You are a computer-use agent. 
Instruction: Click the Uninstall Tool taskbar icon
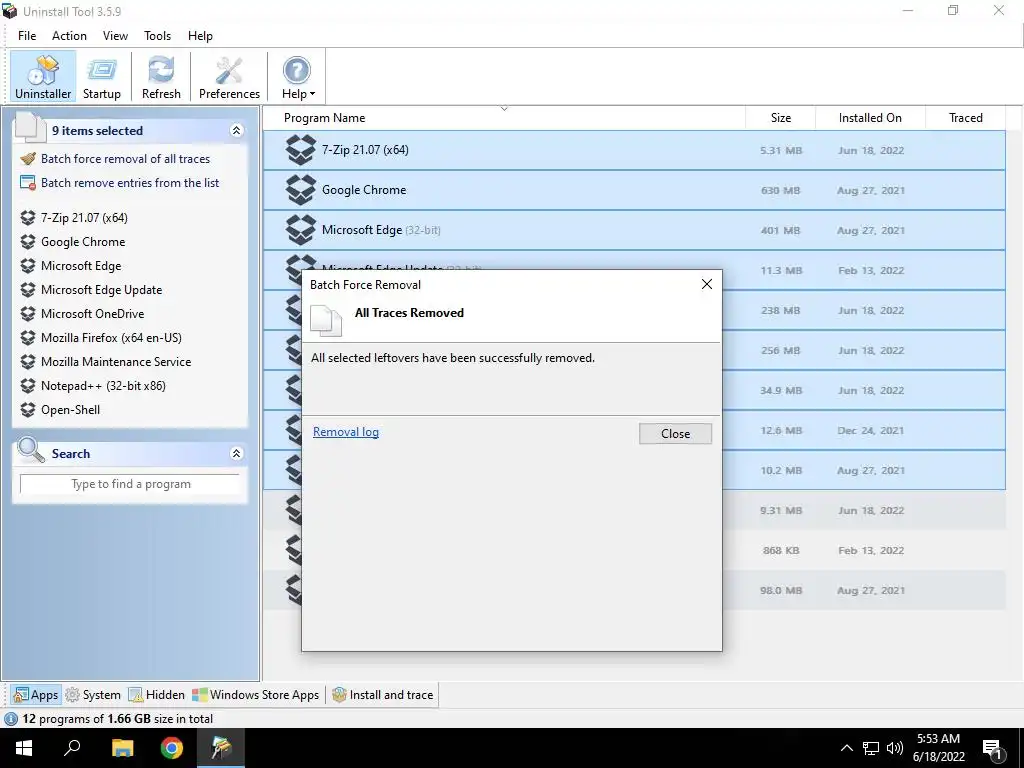click(x=221, y=748)
